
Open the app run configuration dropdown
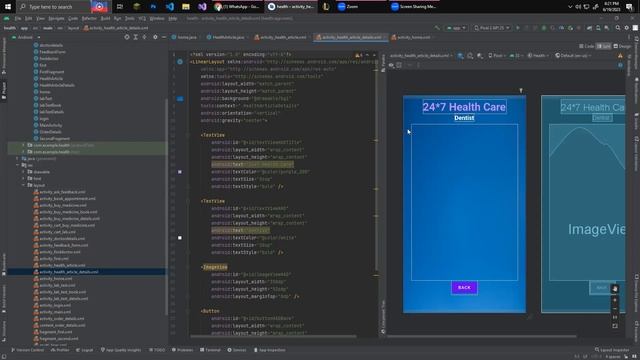tap(456, 28)
